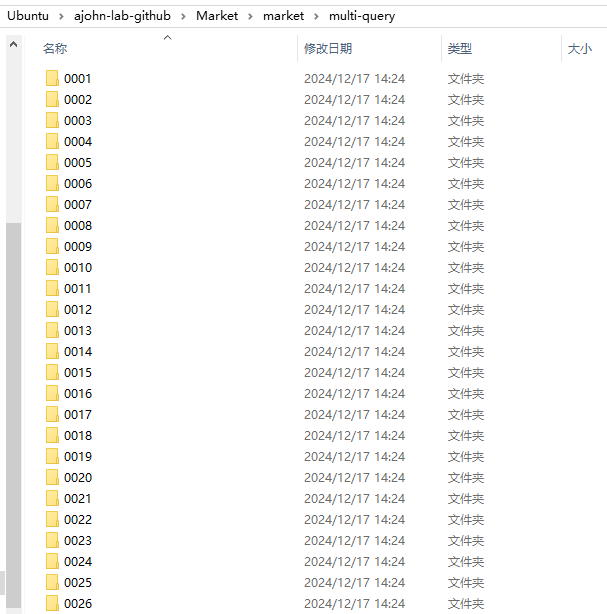Screen dimensions: 607x614
Task: Select the 0016 folder icon
Action: click(52, 394)
